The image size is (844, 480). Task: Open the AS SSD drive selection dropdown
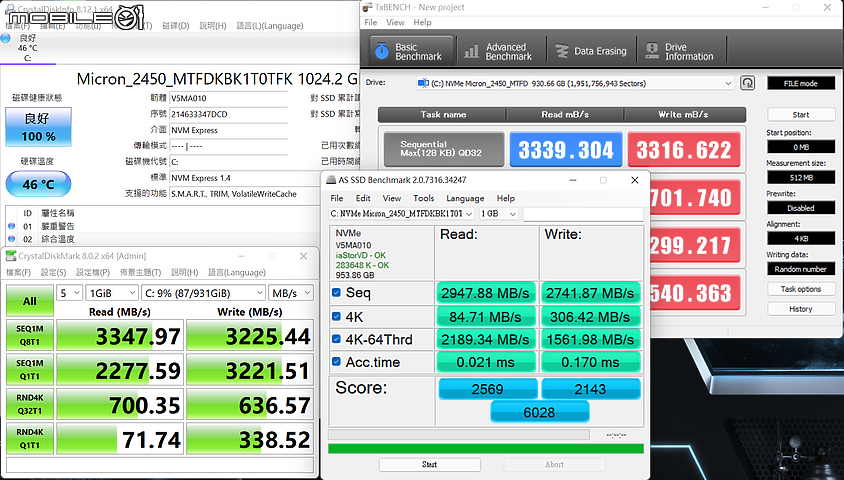click(x=402, y=214)
